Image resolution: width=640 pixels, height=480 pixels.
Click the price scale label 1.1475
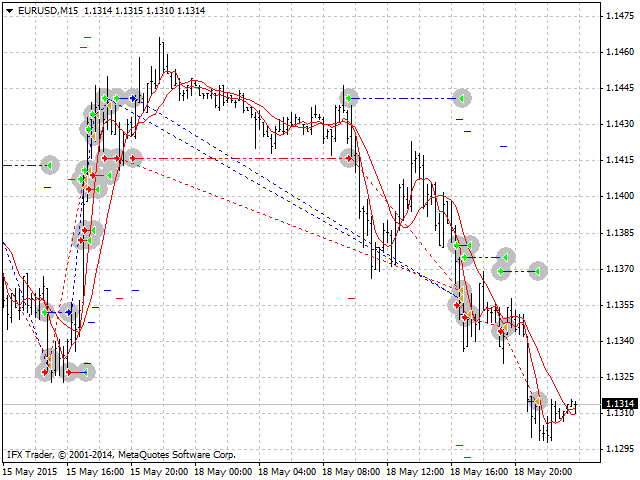click(620, 16)
